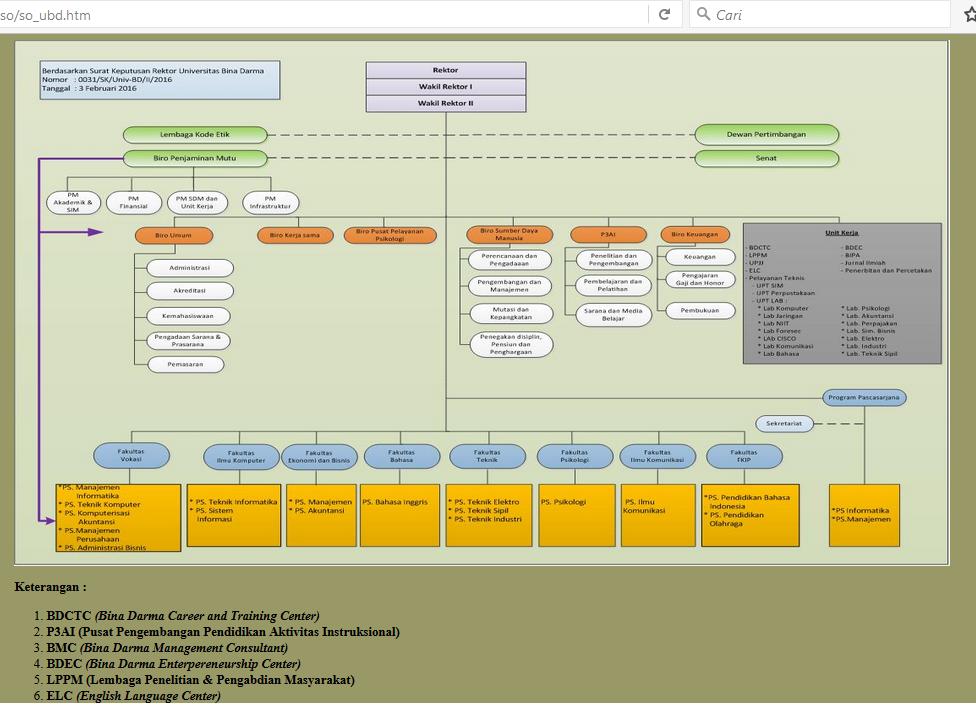Select the Wakil Rektor II box

coord(446,103)
